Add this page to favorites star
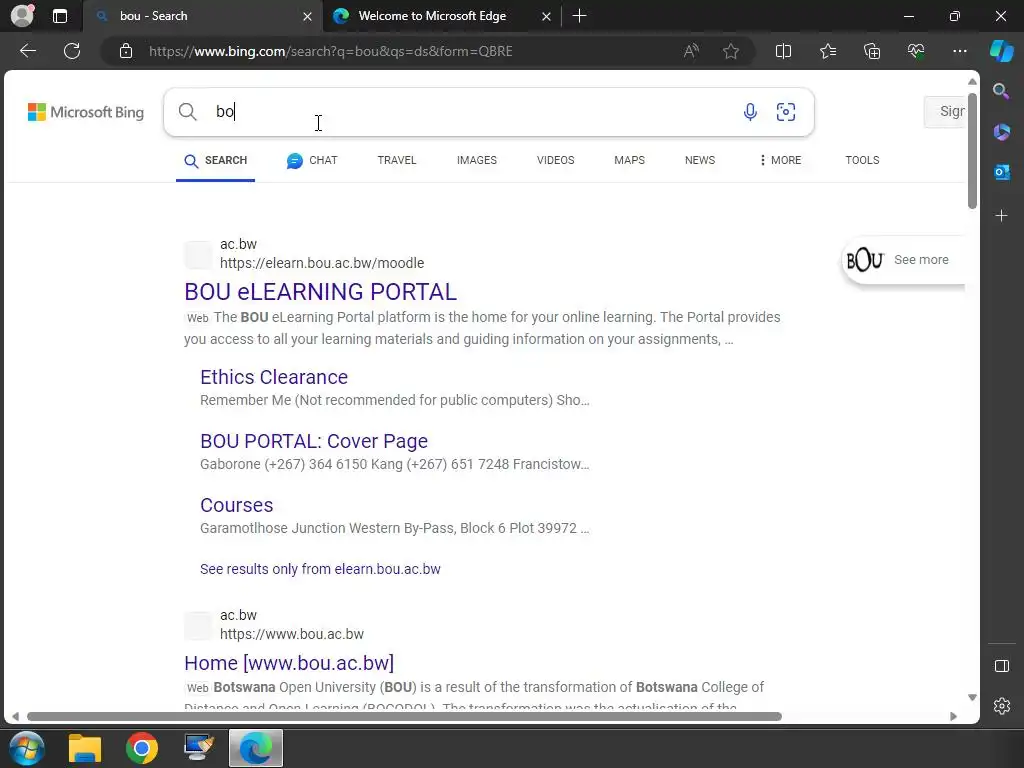This screenshot has width=1024, height=768. [x=731, y=51]
